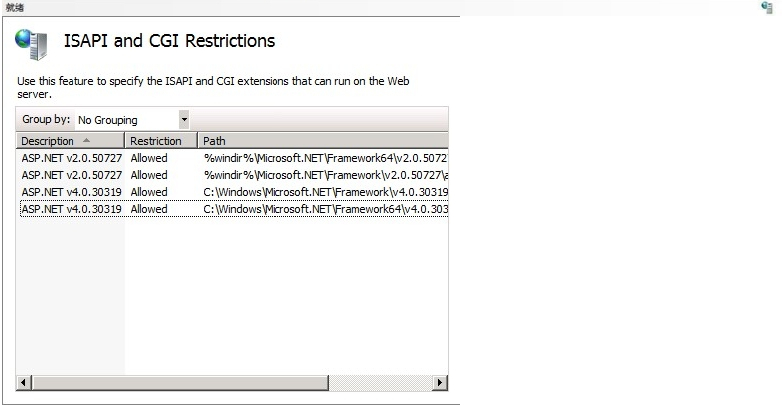
Task: Click Allowed restriction in the third row
Action: coord(149,192)
